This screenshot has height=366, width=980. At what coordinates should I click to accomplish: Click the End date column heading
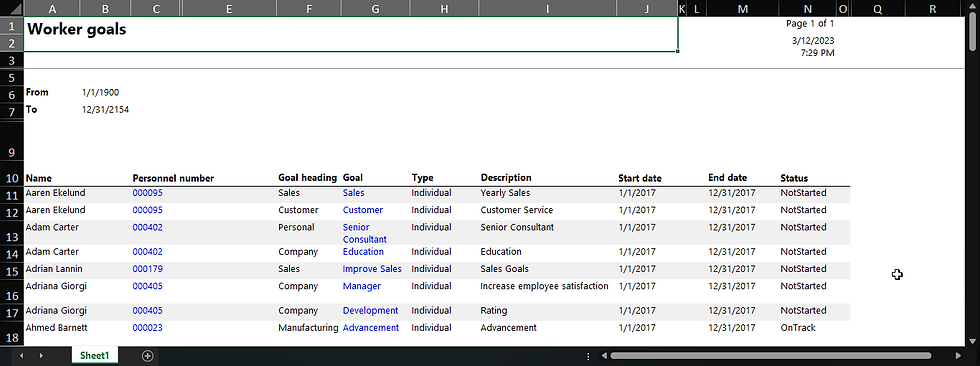click(728, 178)
